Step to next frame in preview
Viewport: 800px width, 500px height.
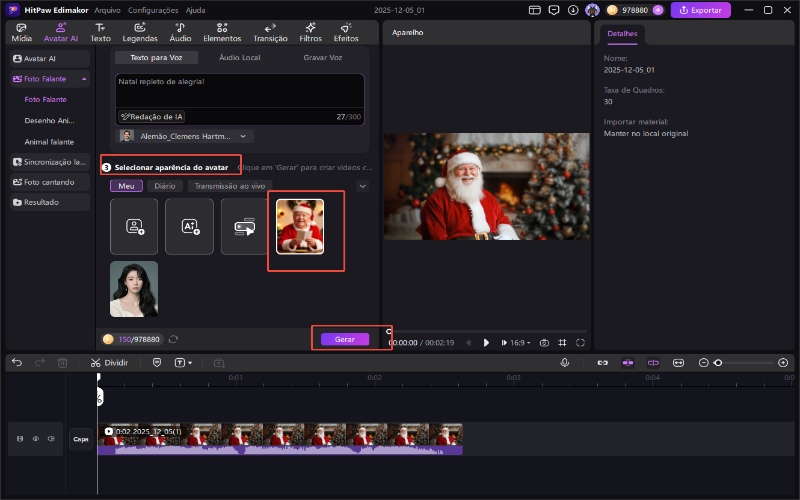[504, 343]
